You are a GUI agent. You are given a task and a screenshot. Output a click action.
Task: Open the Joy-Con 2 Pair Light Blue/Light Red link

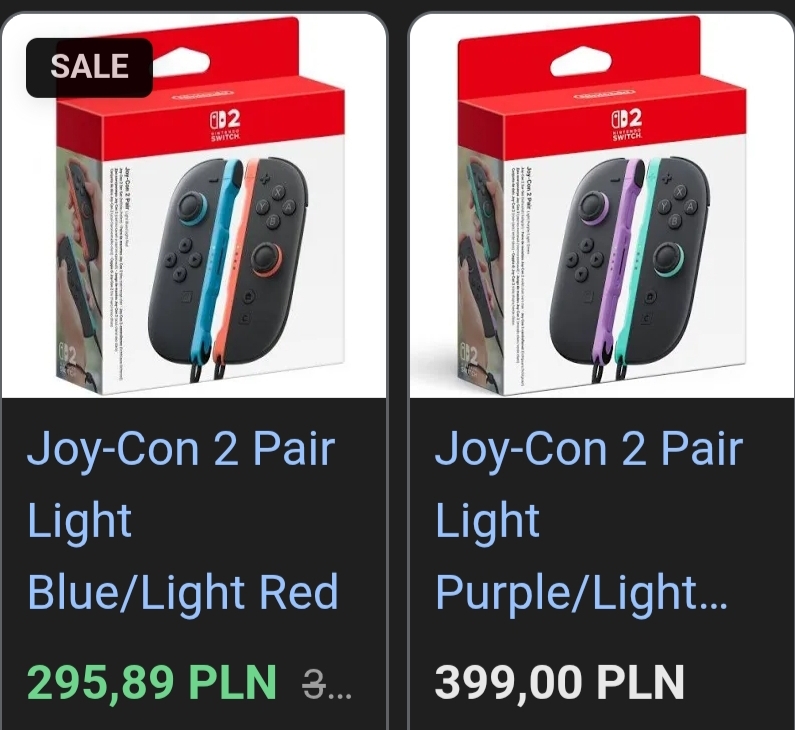(182, 520)
